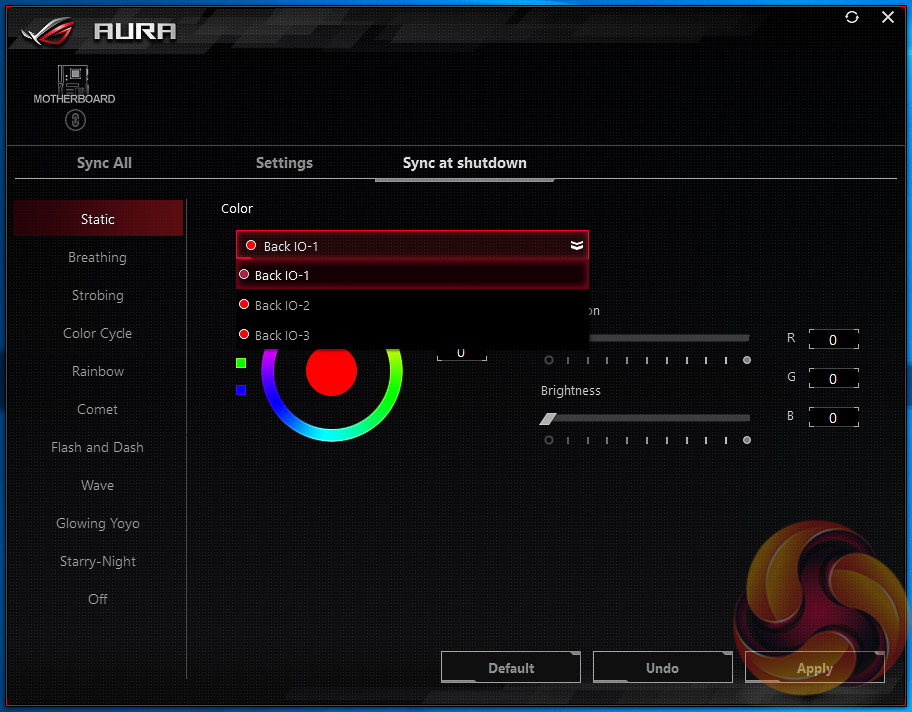Close the Aura window

click(888, 17)
